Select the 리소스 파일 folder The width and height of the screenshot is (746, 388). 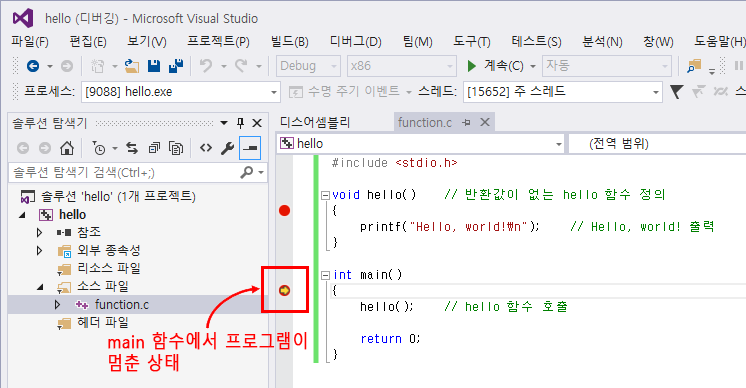(109, 268)
